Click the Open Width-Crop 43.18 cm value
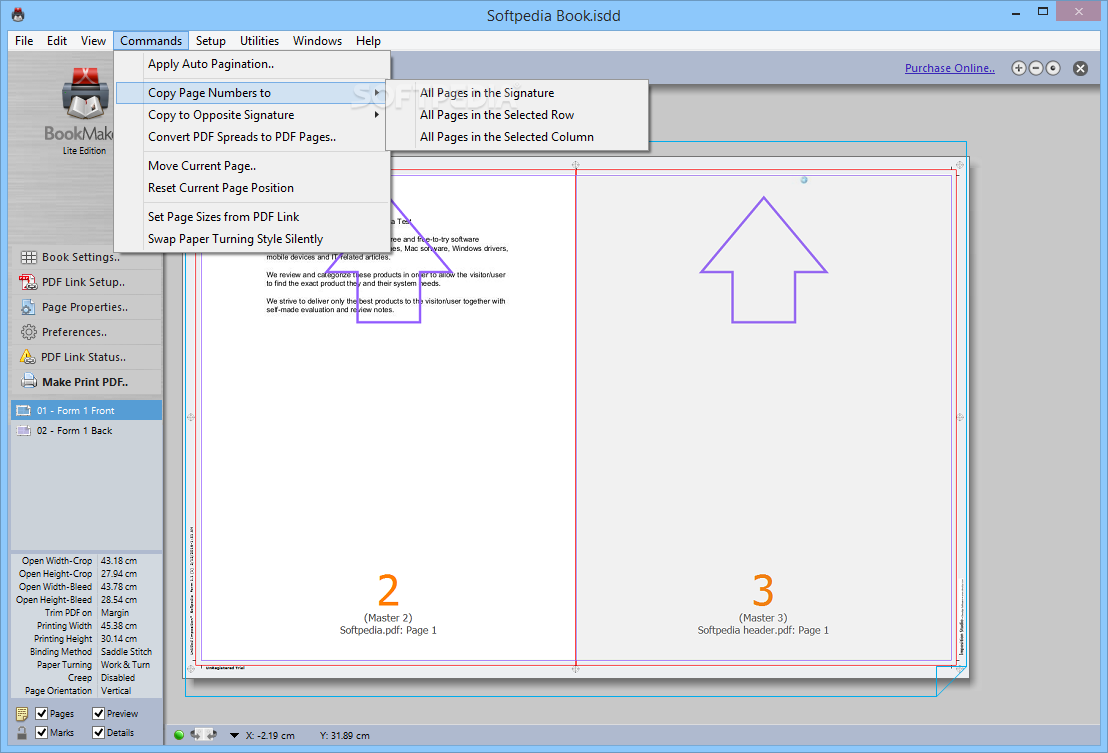This screenshot has width=1108, height=753. 119,561
